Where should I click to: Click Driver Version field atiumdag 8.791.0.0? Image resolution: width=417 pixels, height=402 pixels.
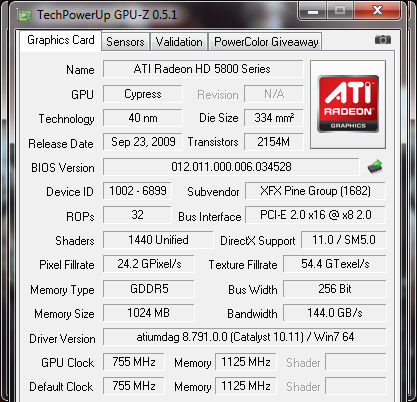pos(245,337)
